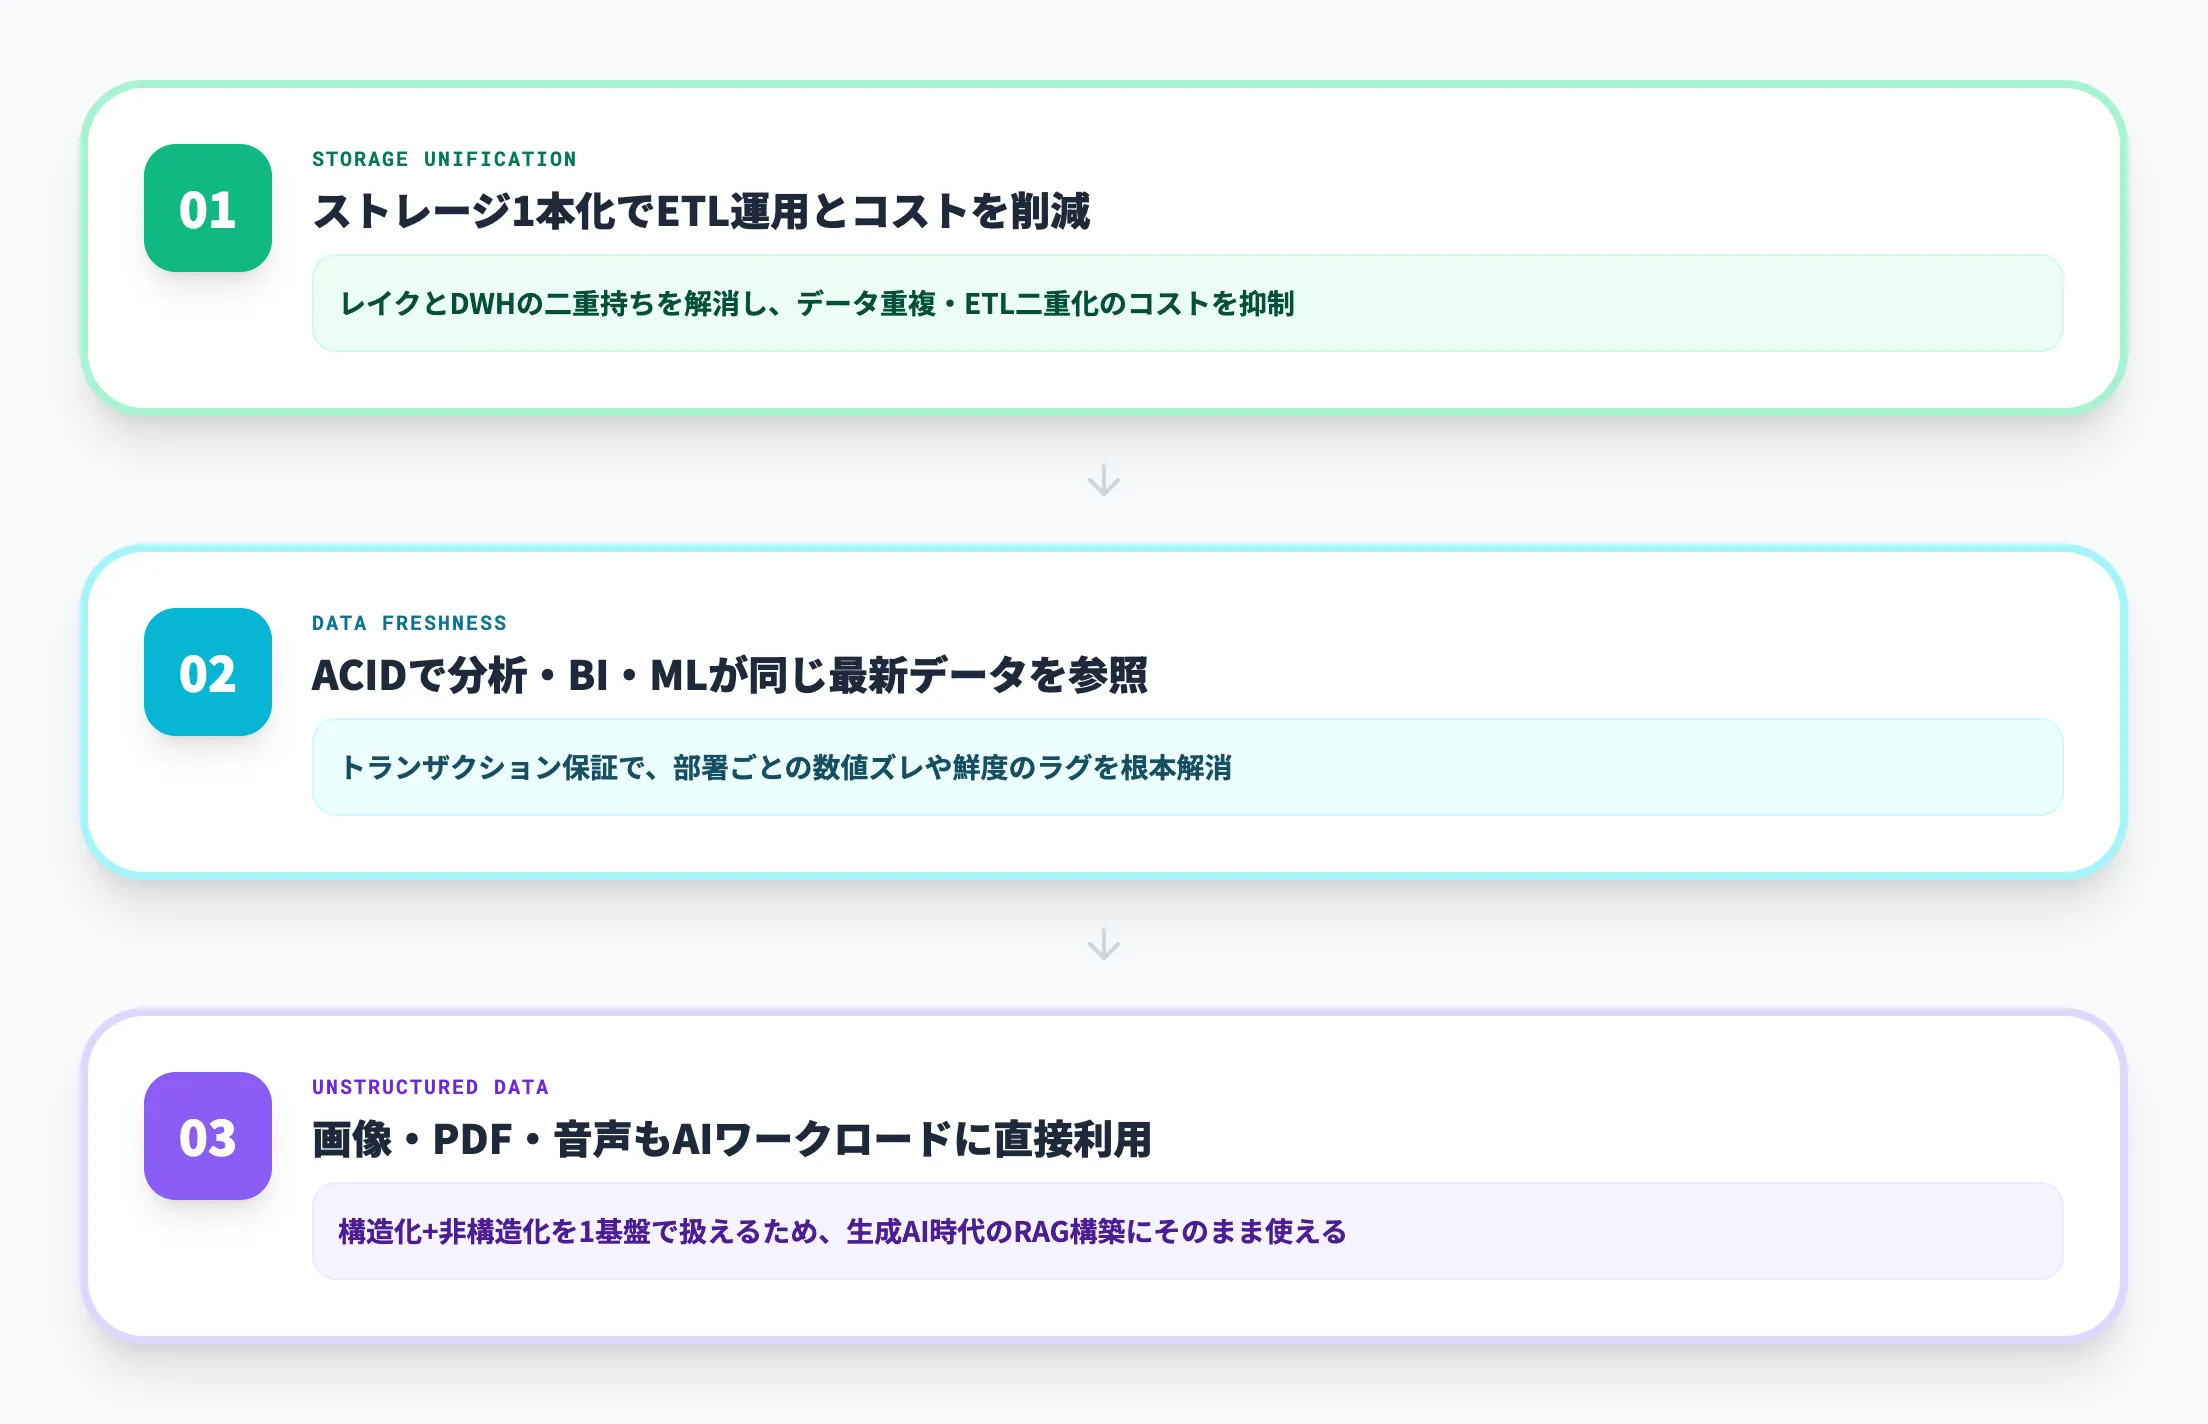2208x1424 pixels.
Task: Switch to the DATA FRESHNESS section tab
Action: [x=409, y=622]
